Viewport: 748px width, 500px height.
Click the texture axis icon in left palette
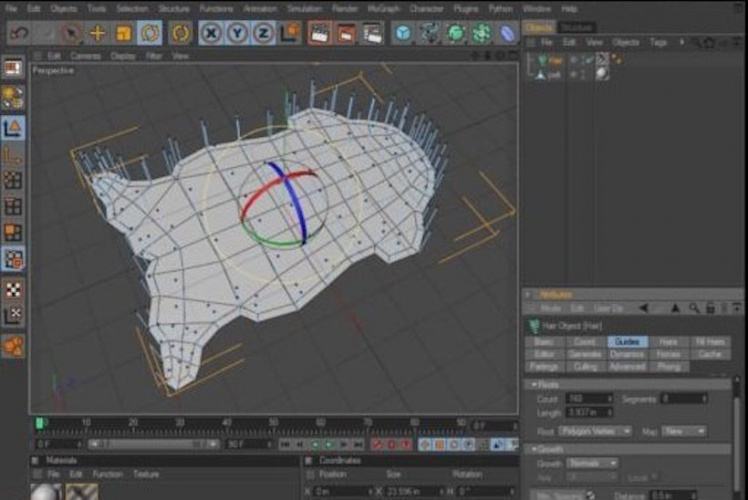pos(13,315)
